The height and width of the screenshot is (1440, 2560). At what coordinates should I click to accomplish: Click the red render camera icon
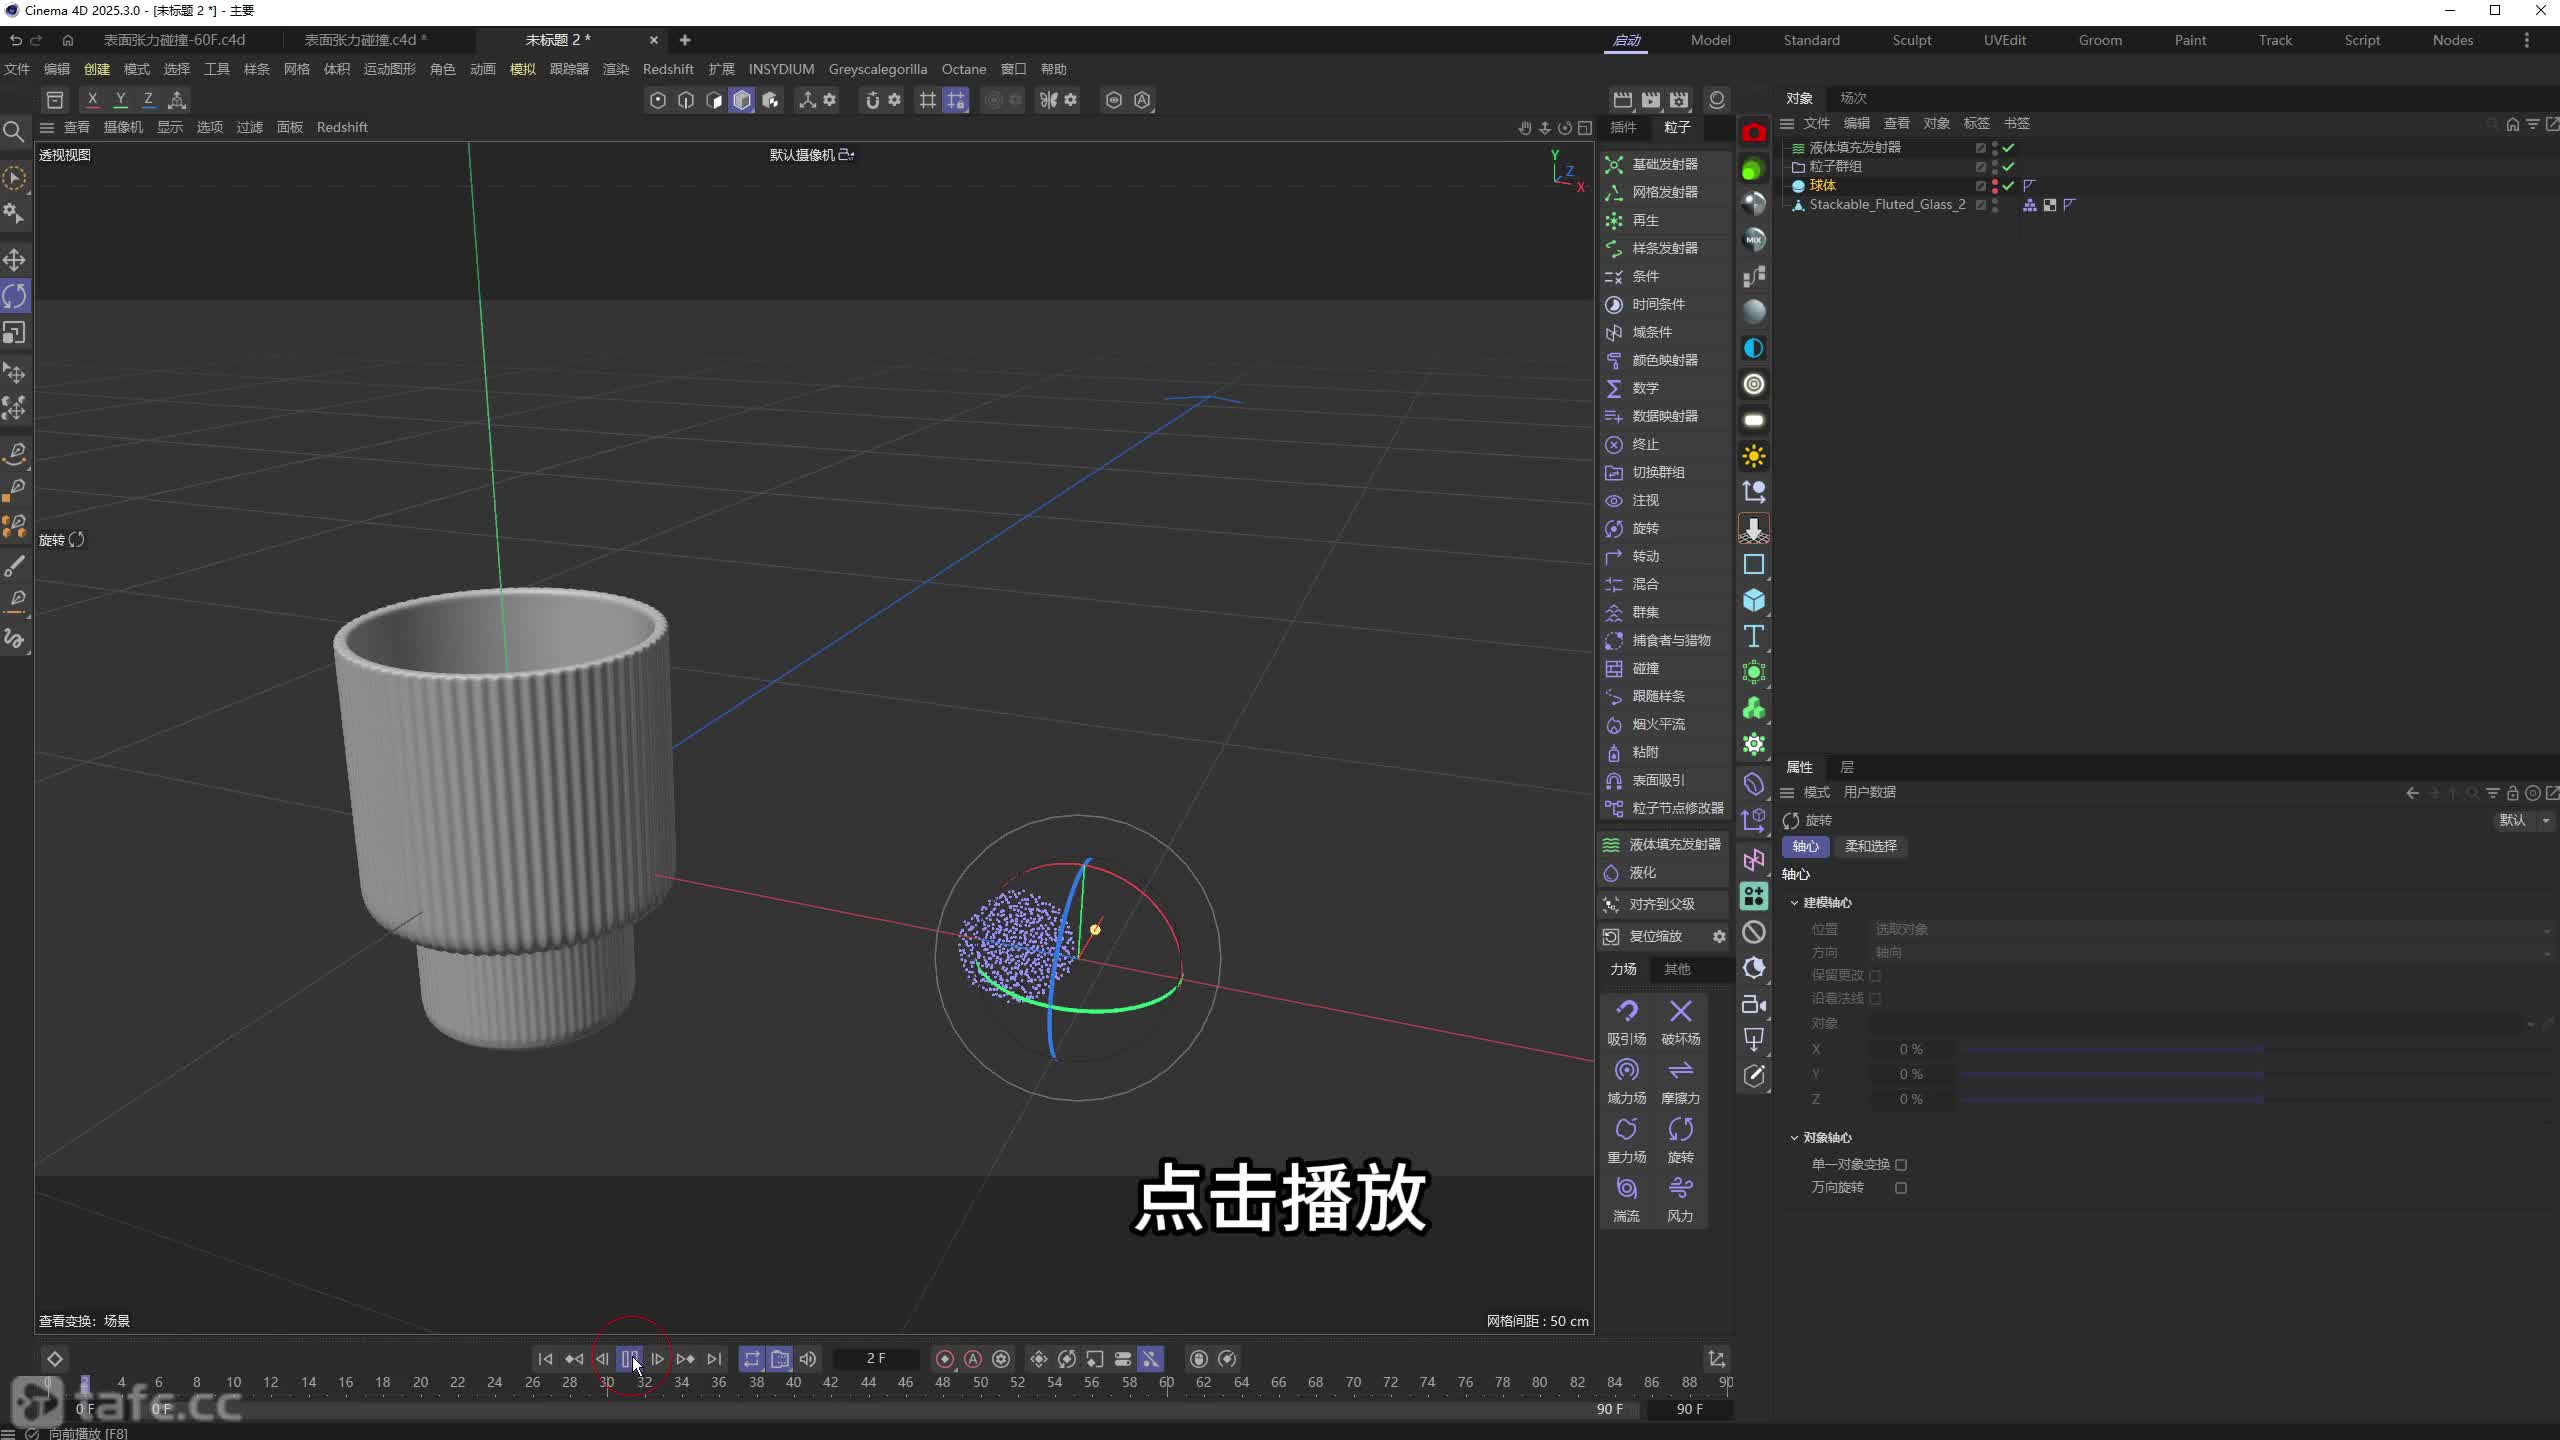coord(1753,132)
